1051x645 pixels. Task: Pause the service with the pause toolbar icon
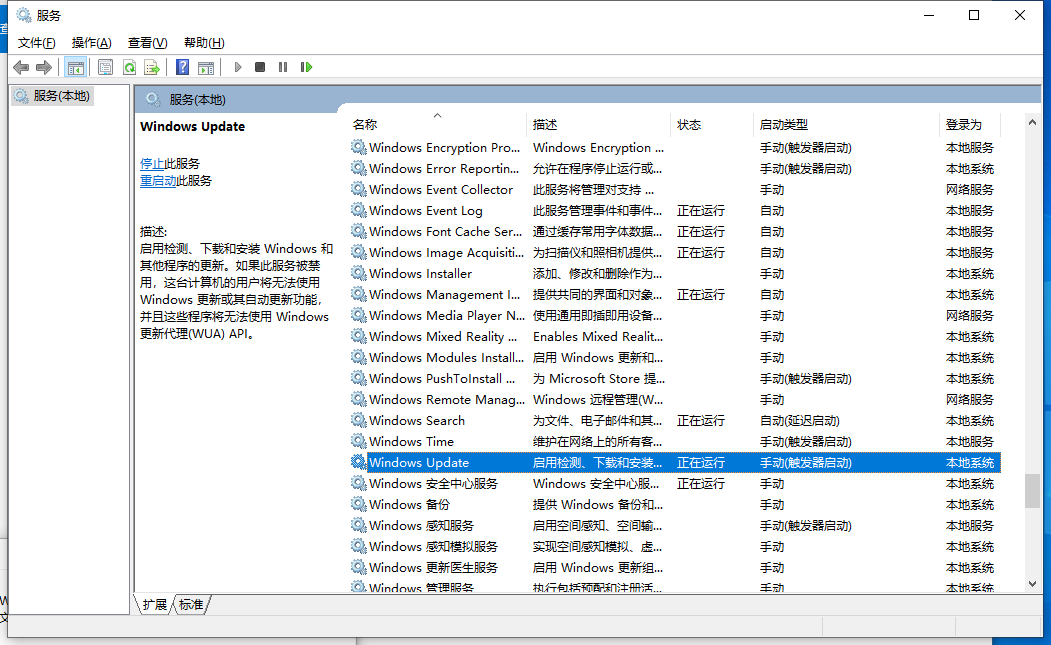(283, 67)
